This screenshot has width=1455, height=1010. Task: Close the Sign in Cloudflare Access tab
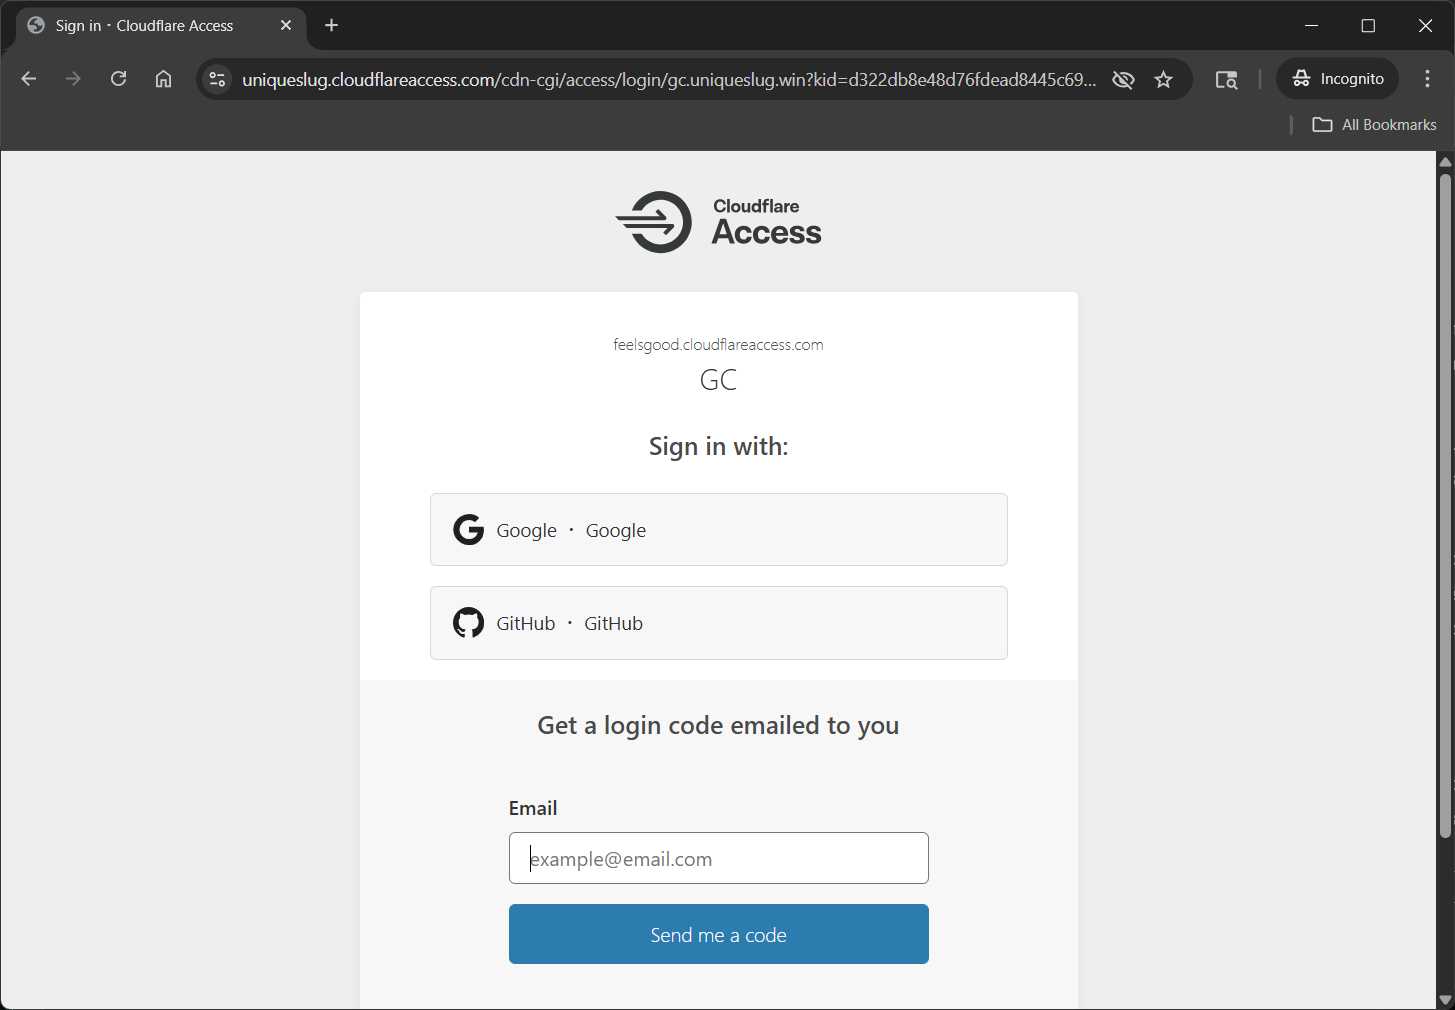click(x=286, y=25)
